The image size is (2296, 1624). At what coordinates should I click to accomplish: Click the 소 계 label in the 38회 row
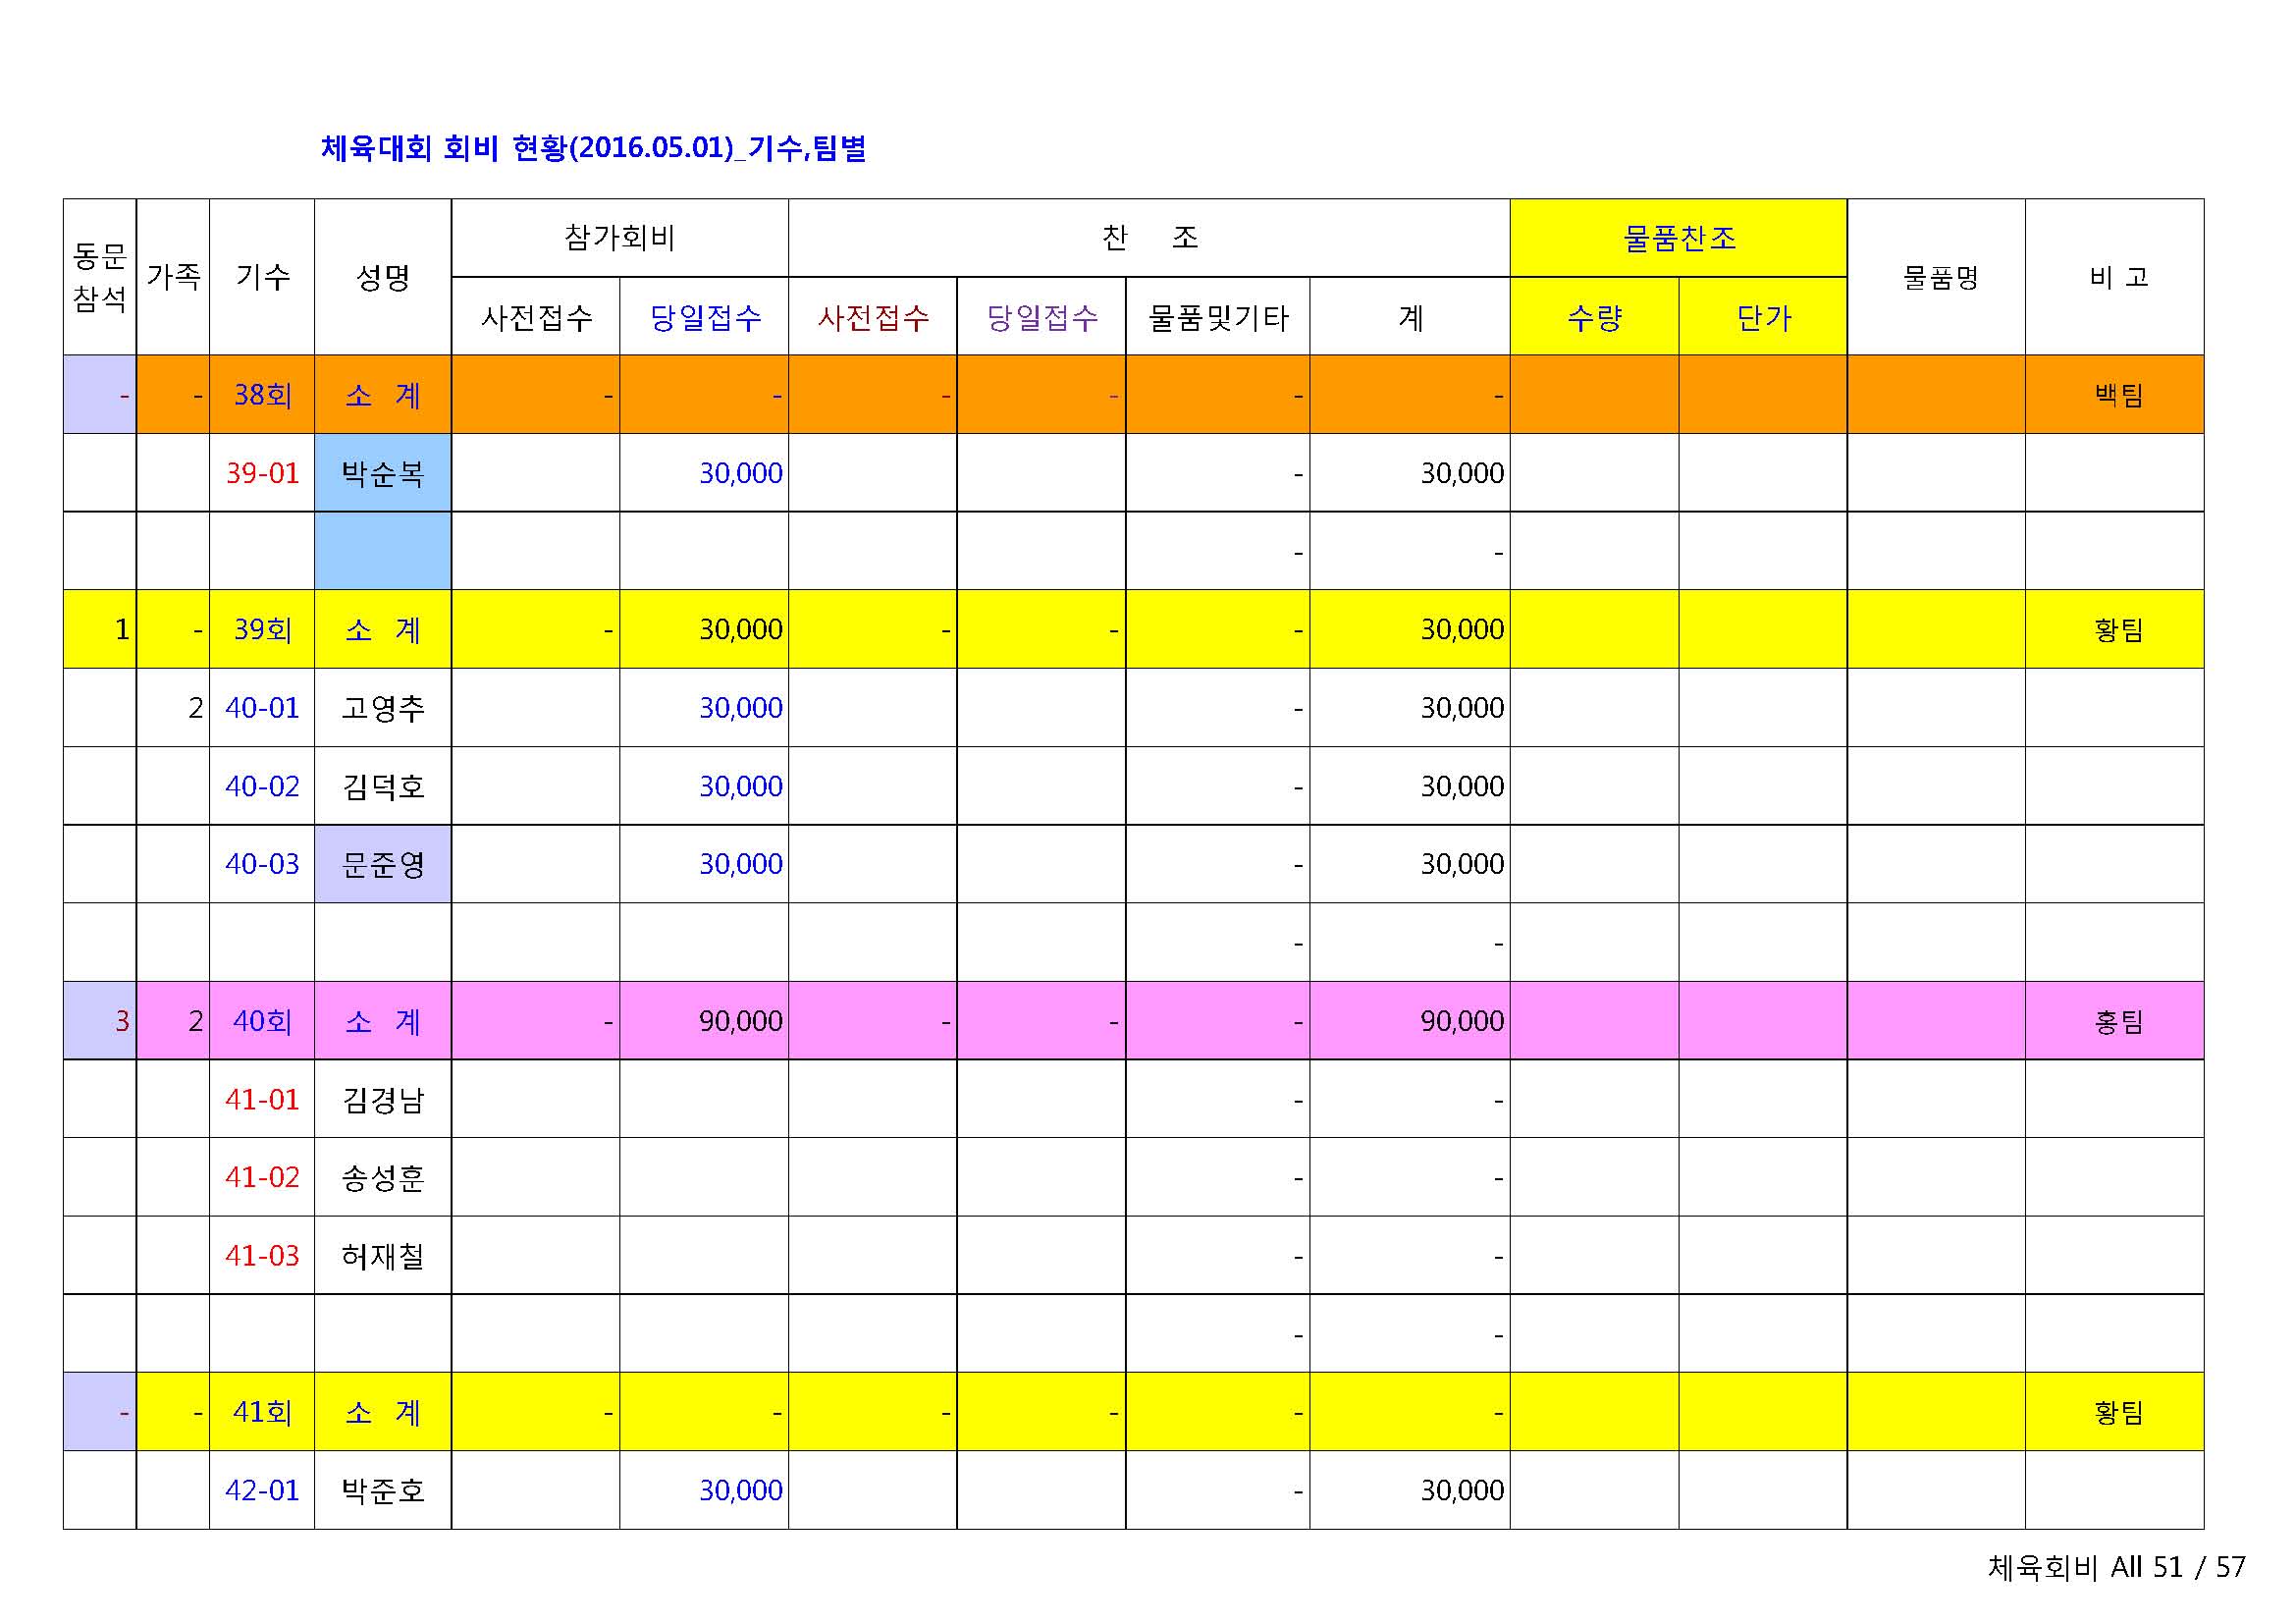pos(383,395)
